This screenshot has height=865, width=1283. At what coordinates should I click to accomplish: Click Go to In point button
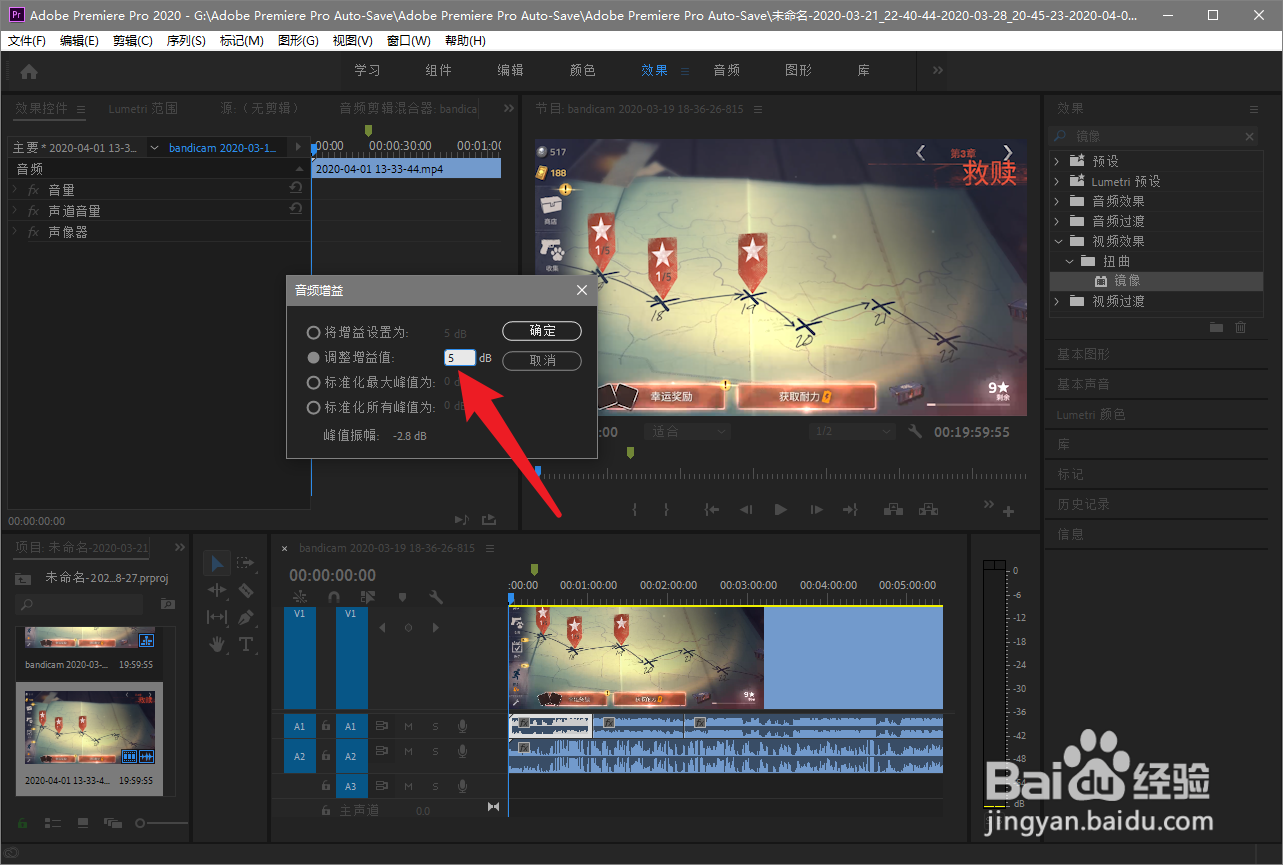pos(712,510)
